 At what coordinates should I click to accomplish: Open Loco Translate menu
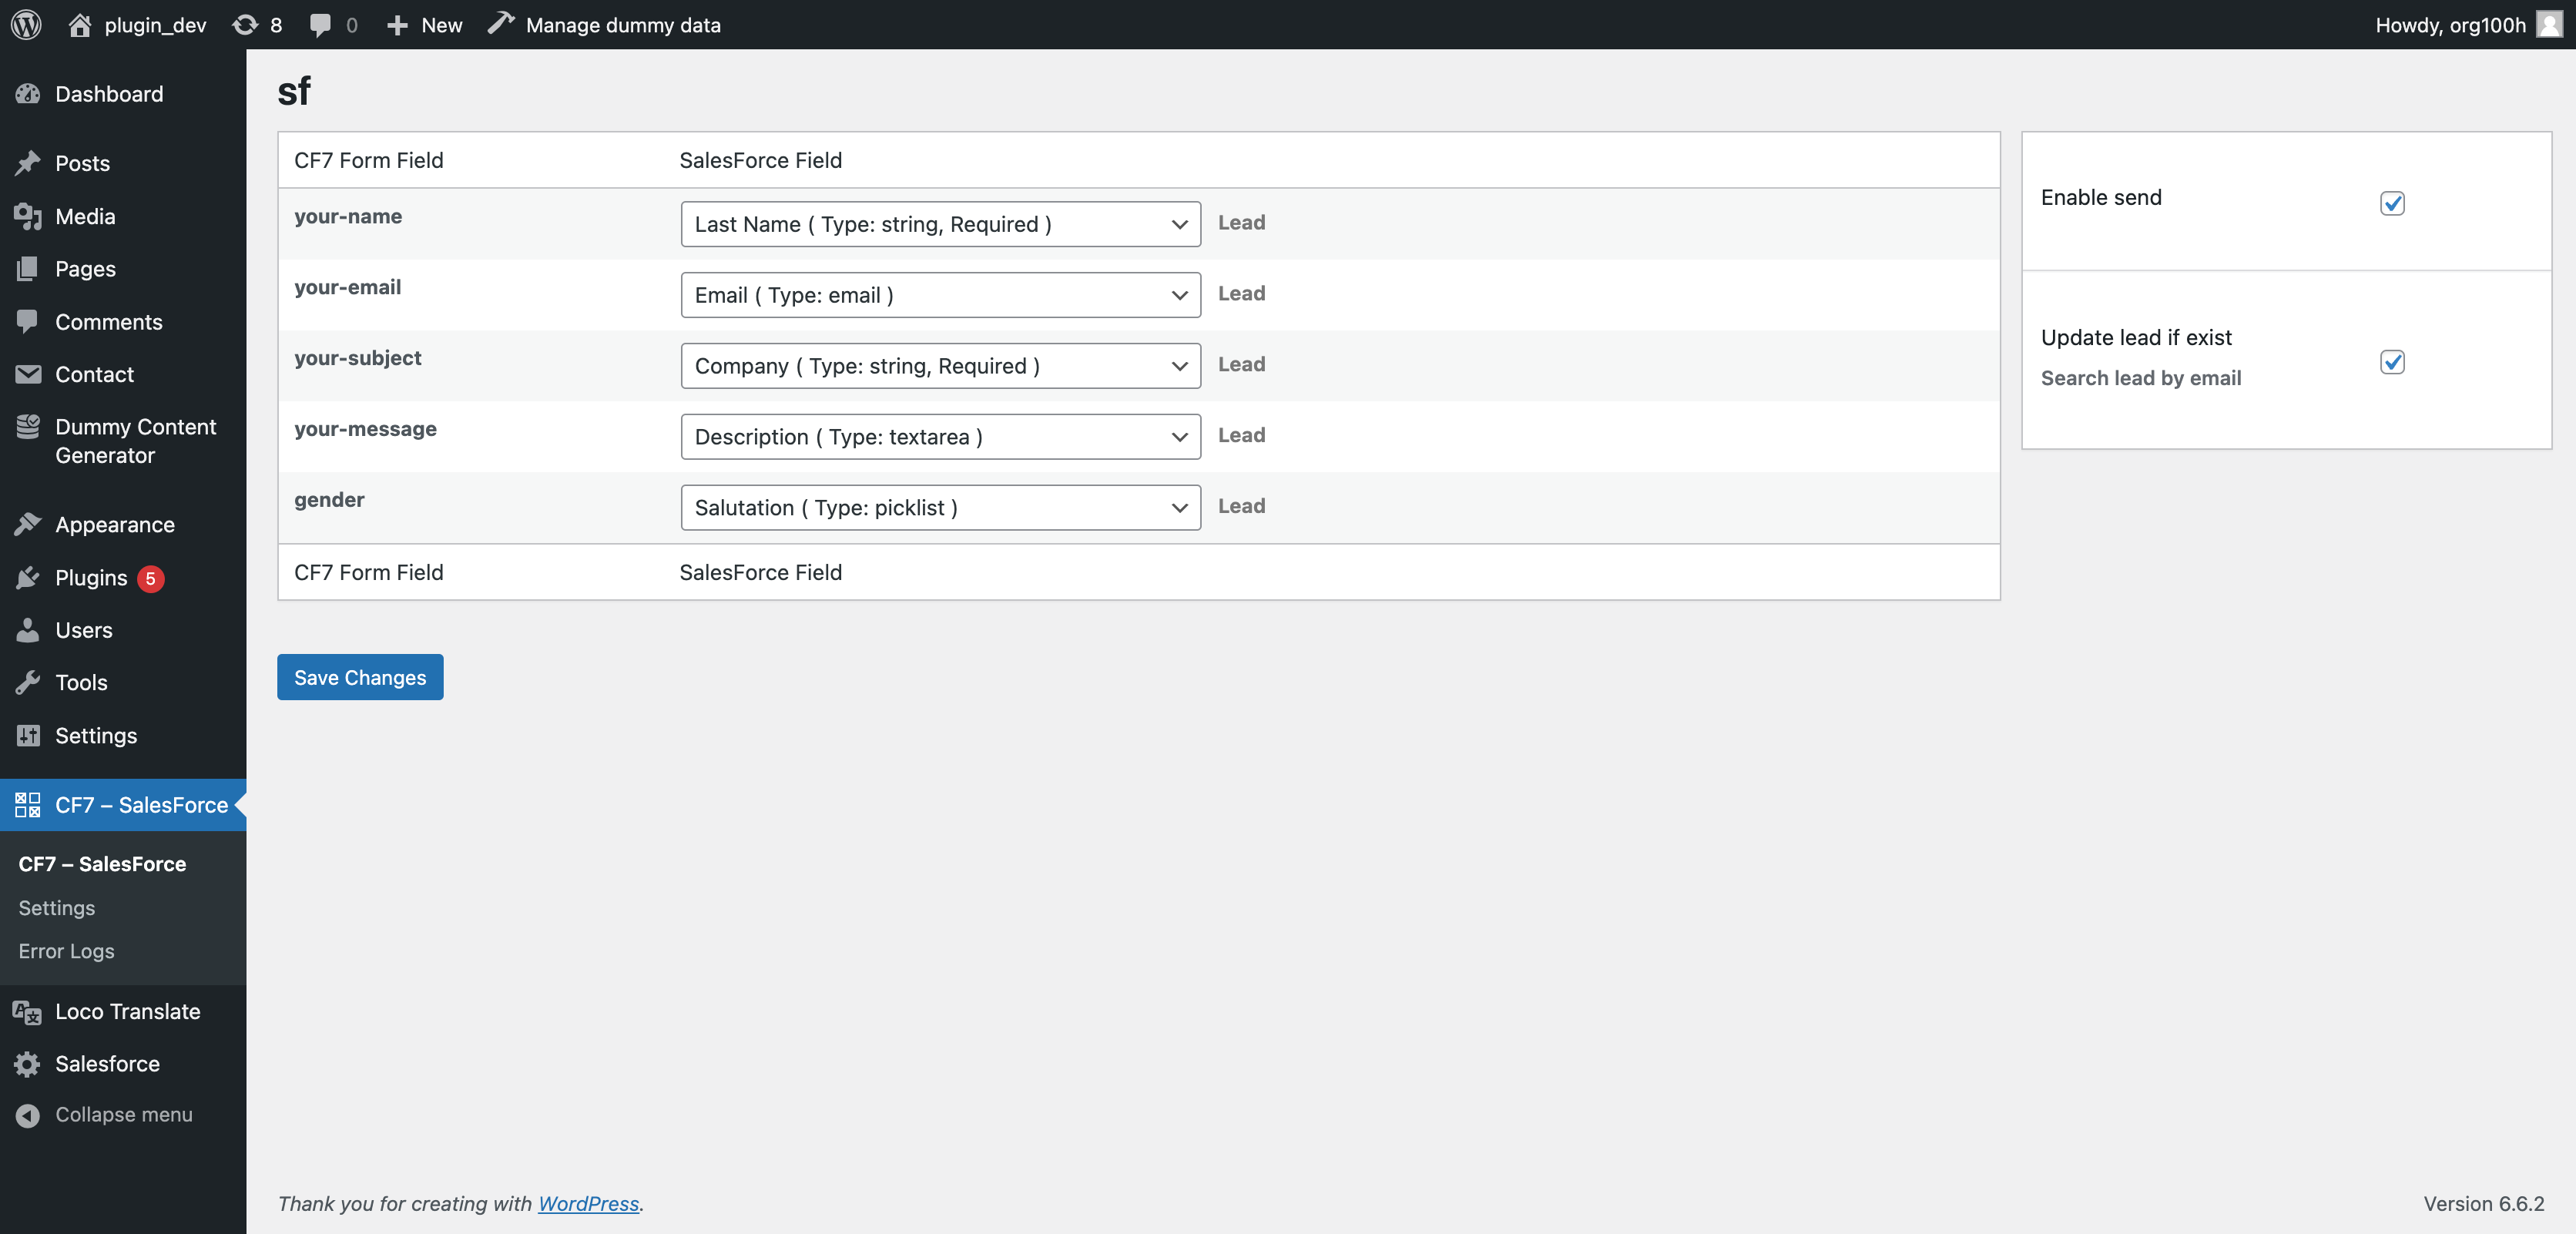tap(123, 1012)
